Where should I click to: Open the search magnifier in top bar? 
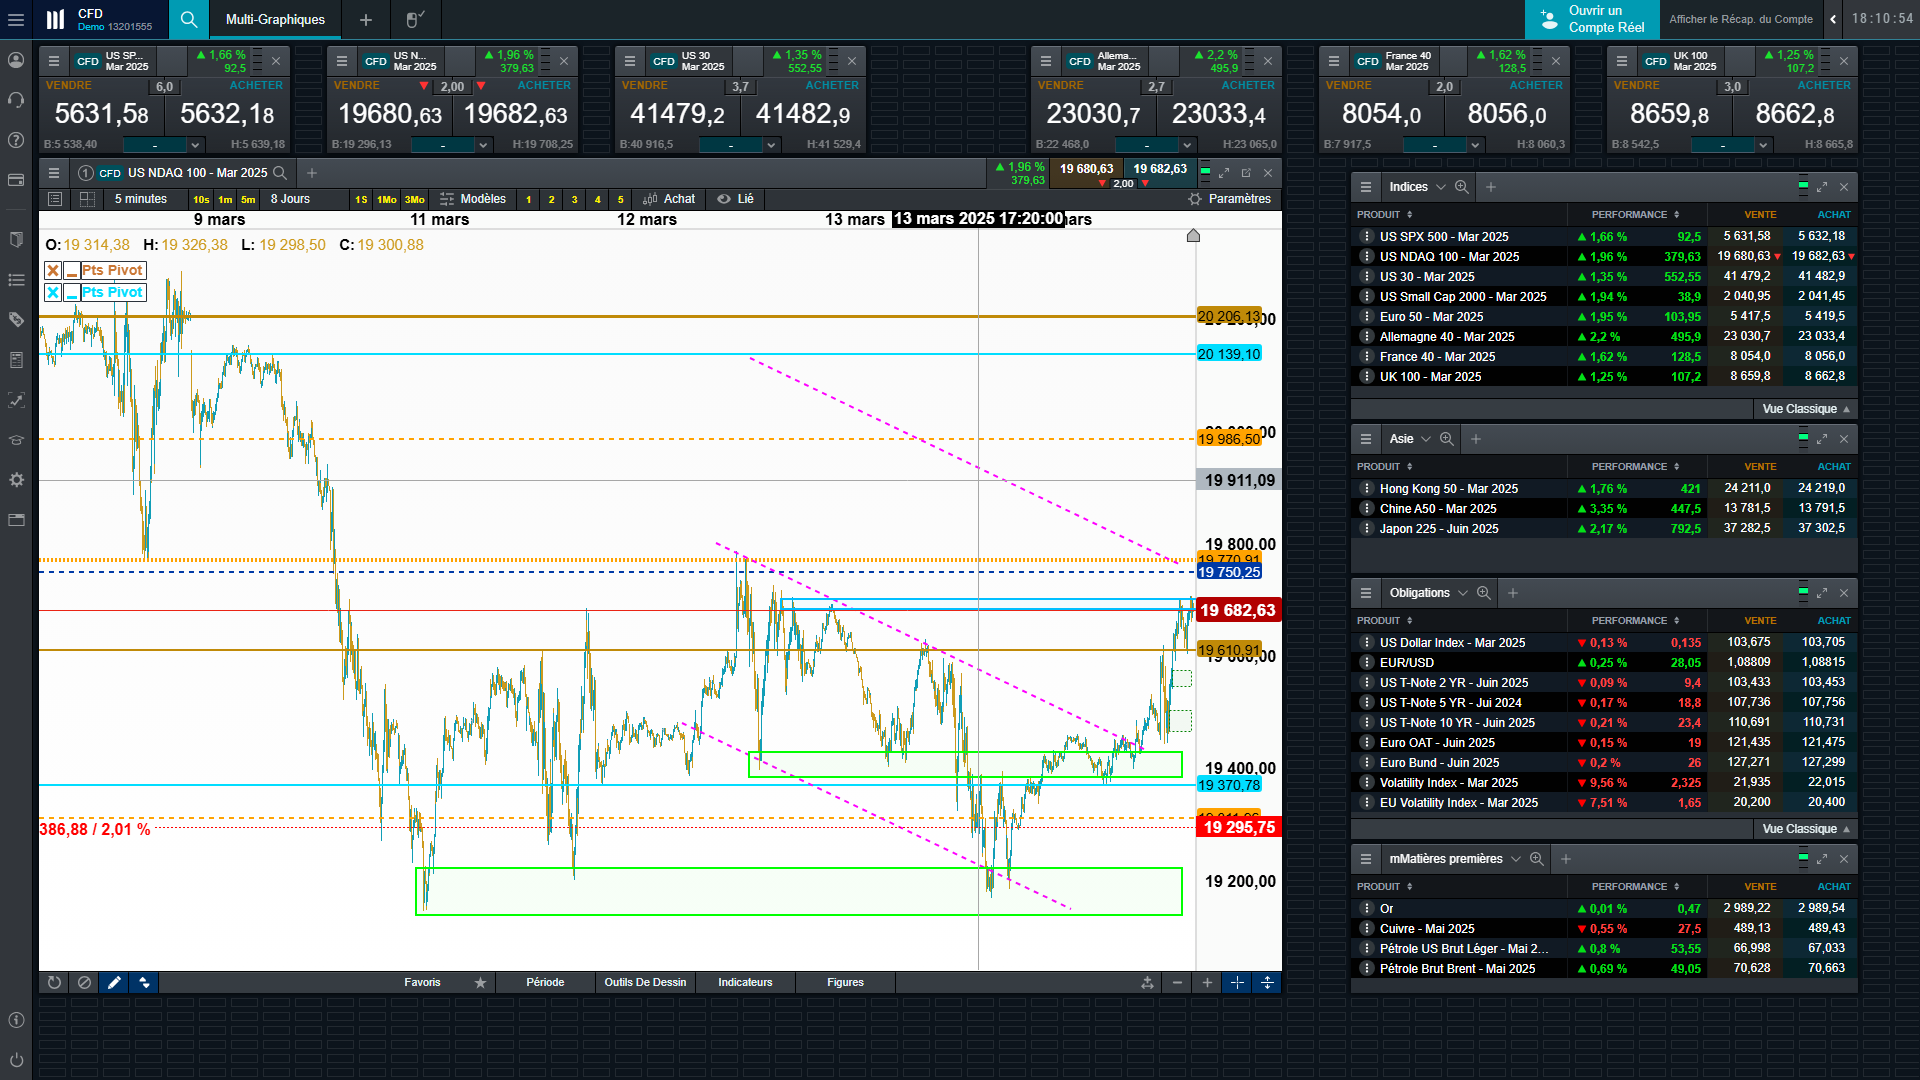coord(188,19)
